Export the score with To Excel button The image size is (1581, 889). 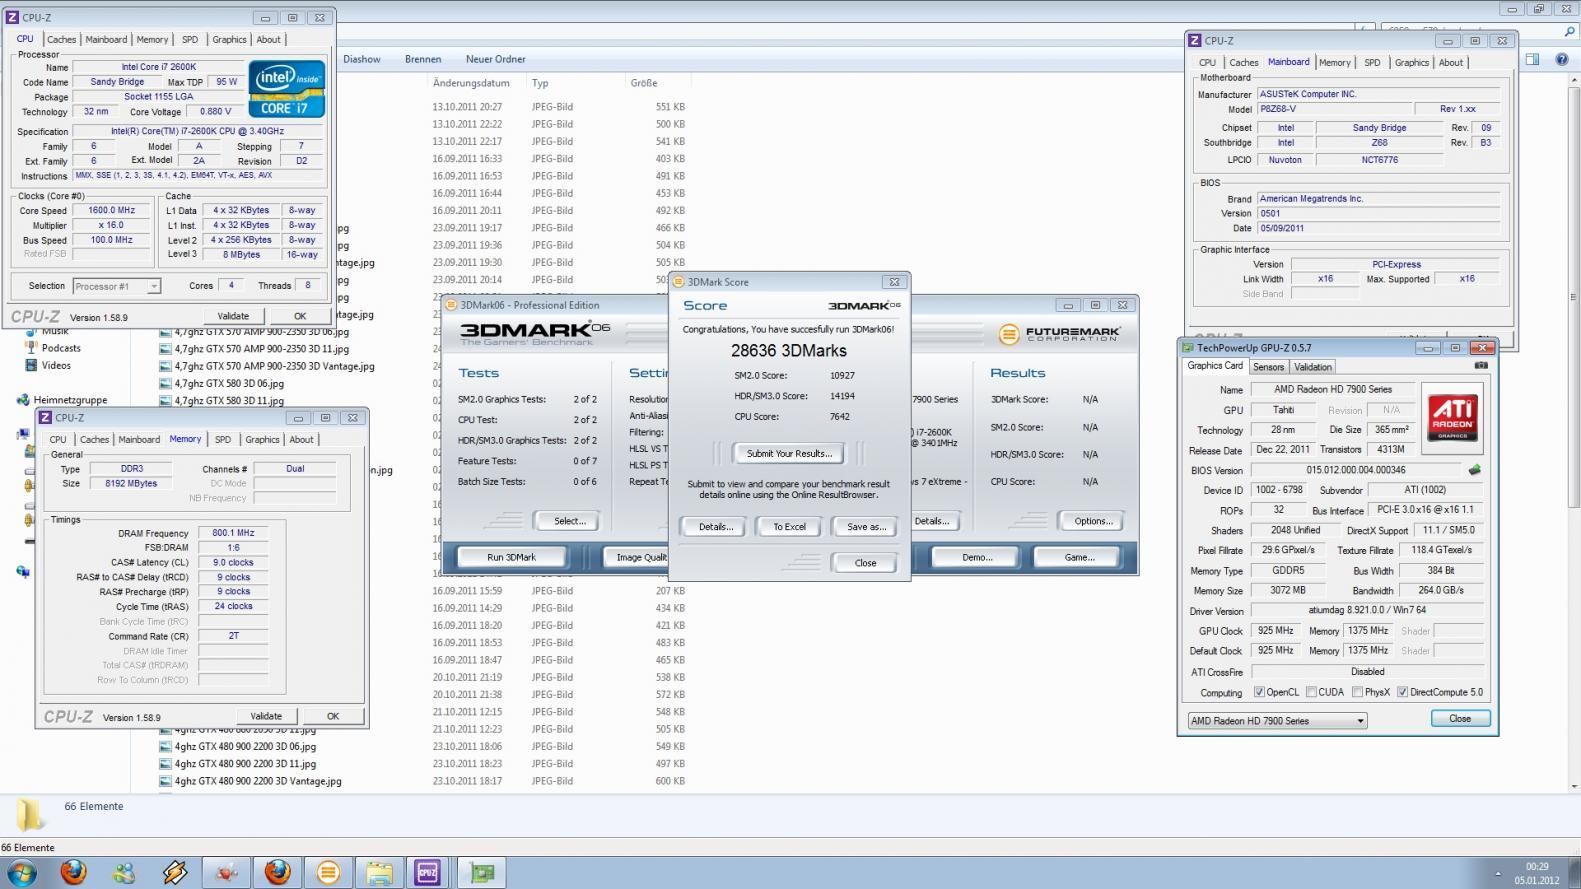point(789,527)
